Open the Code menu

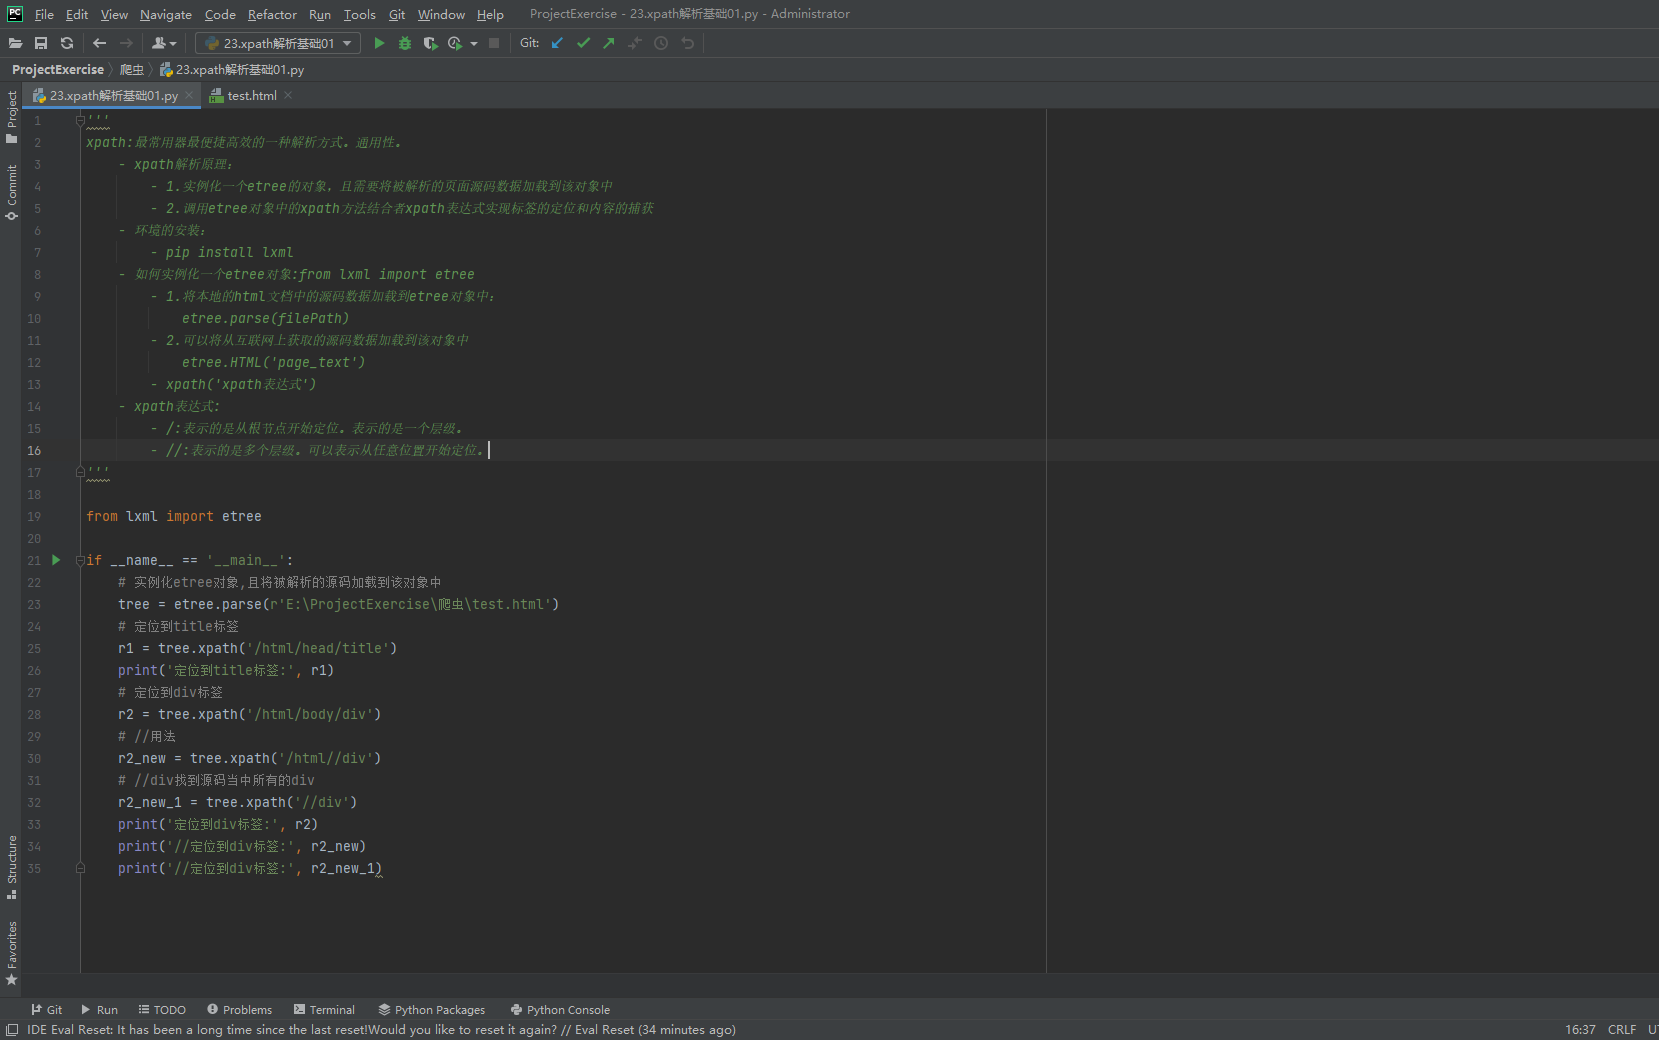[x=220, y=14]
